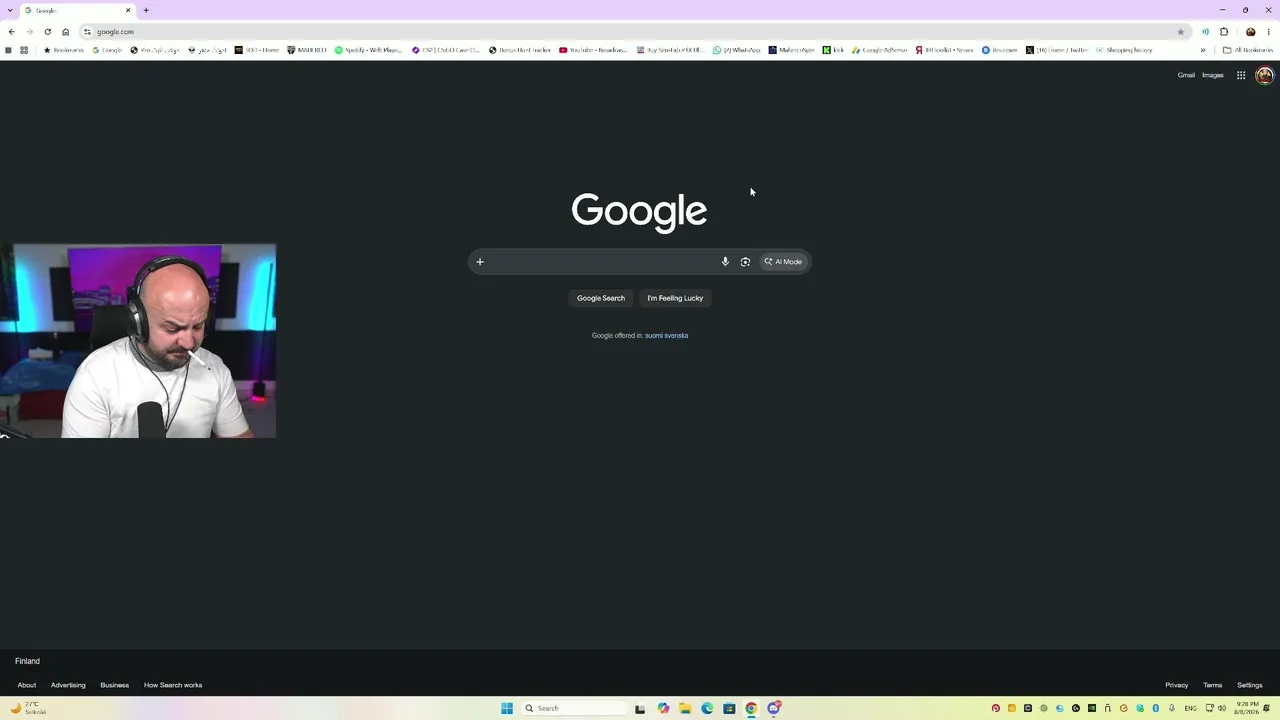This screenshot has width=1280, height=720.
Task: Switch Google language to suomi
Action: click(x=653, y=336)
